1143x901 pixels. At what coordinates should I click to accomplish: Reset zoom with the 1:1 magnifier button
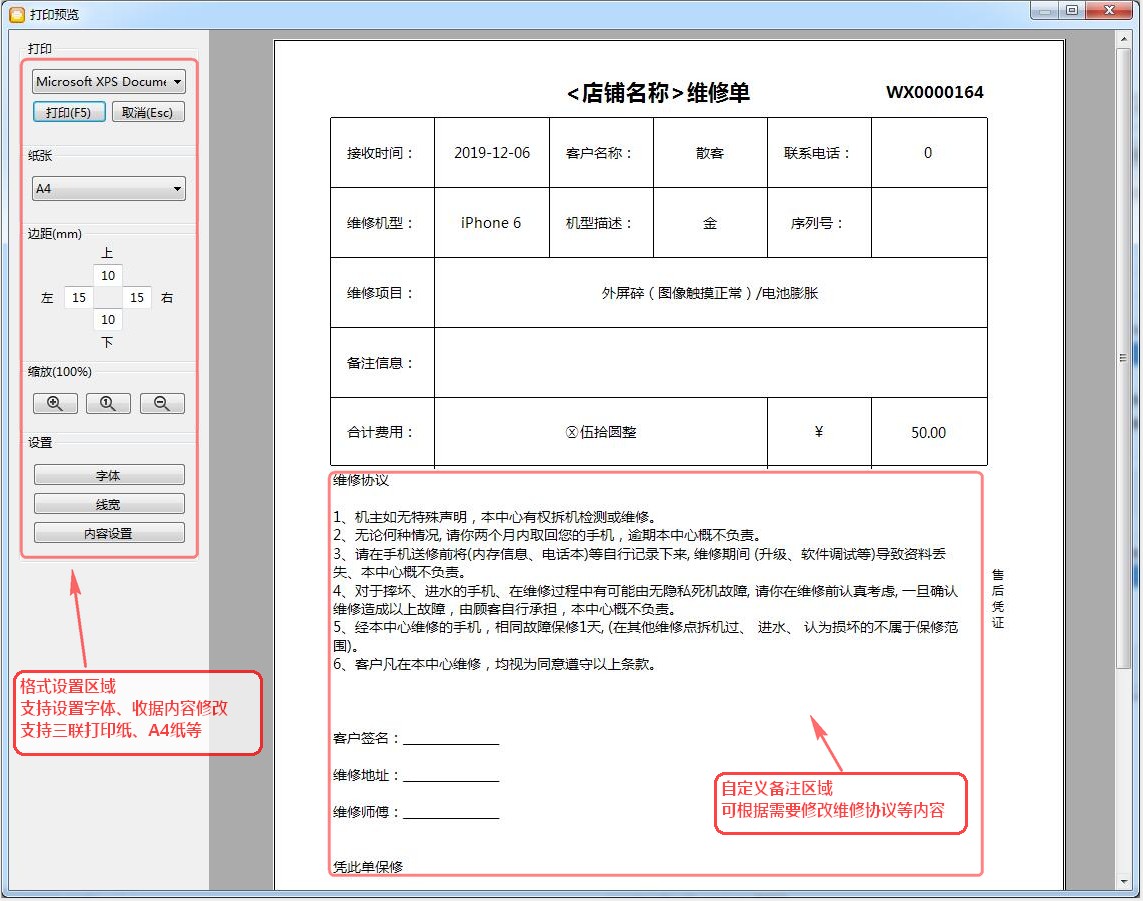(x=108, y=403)
